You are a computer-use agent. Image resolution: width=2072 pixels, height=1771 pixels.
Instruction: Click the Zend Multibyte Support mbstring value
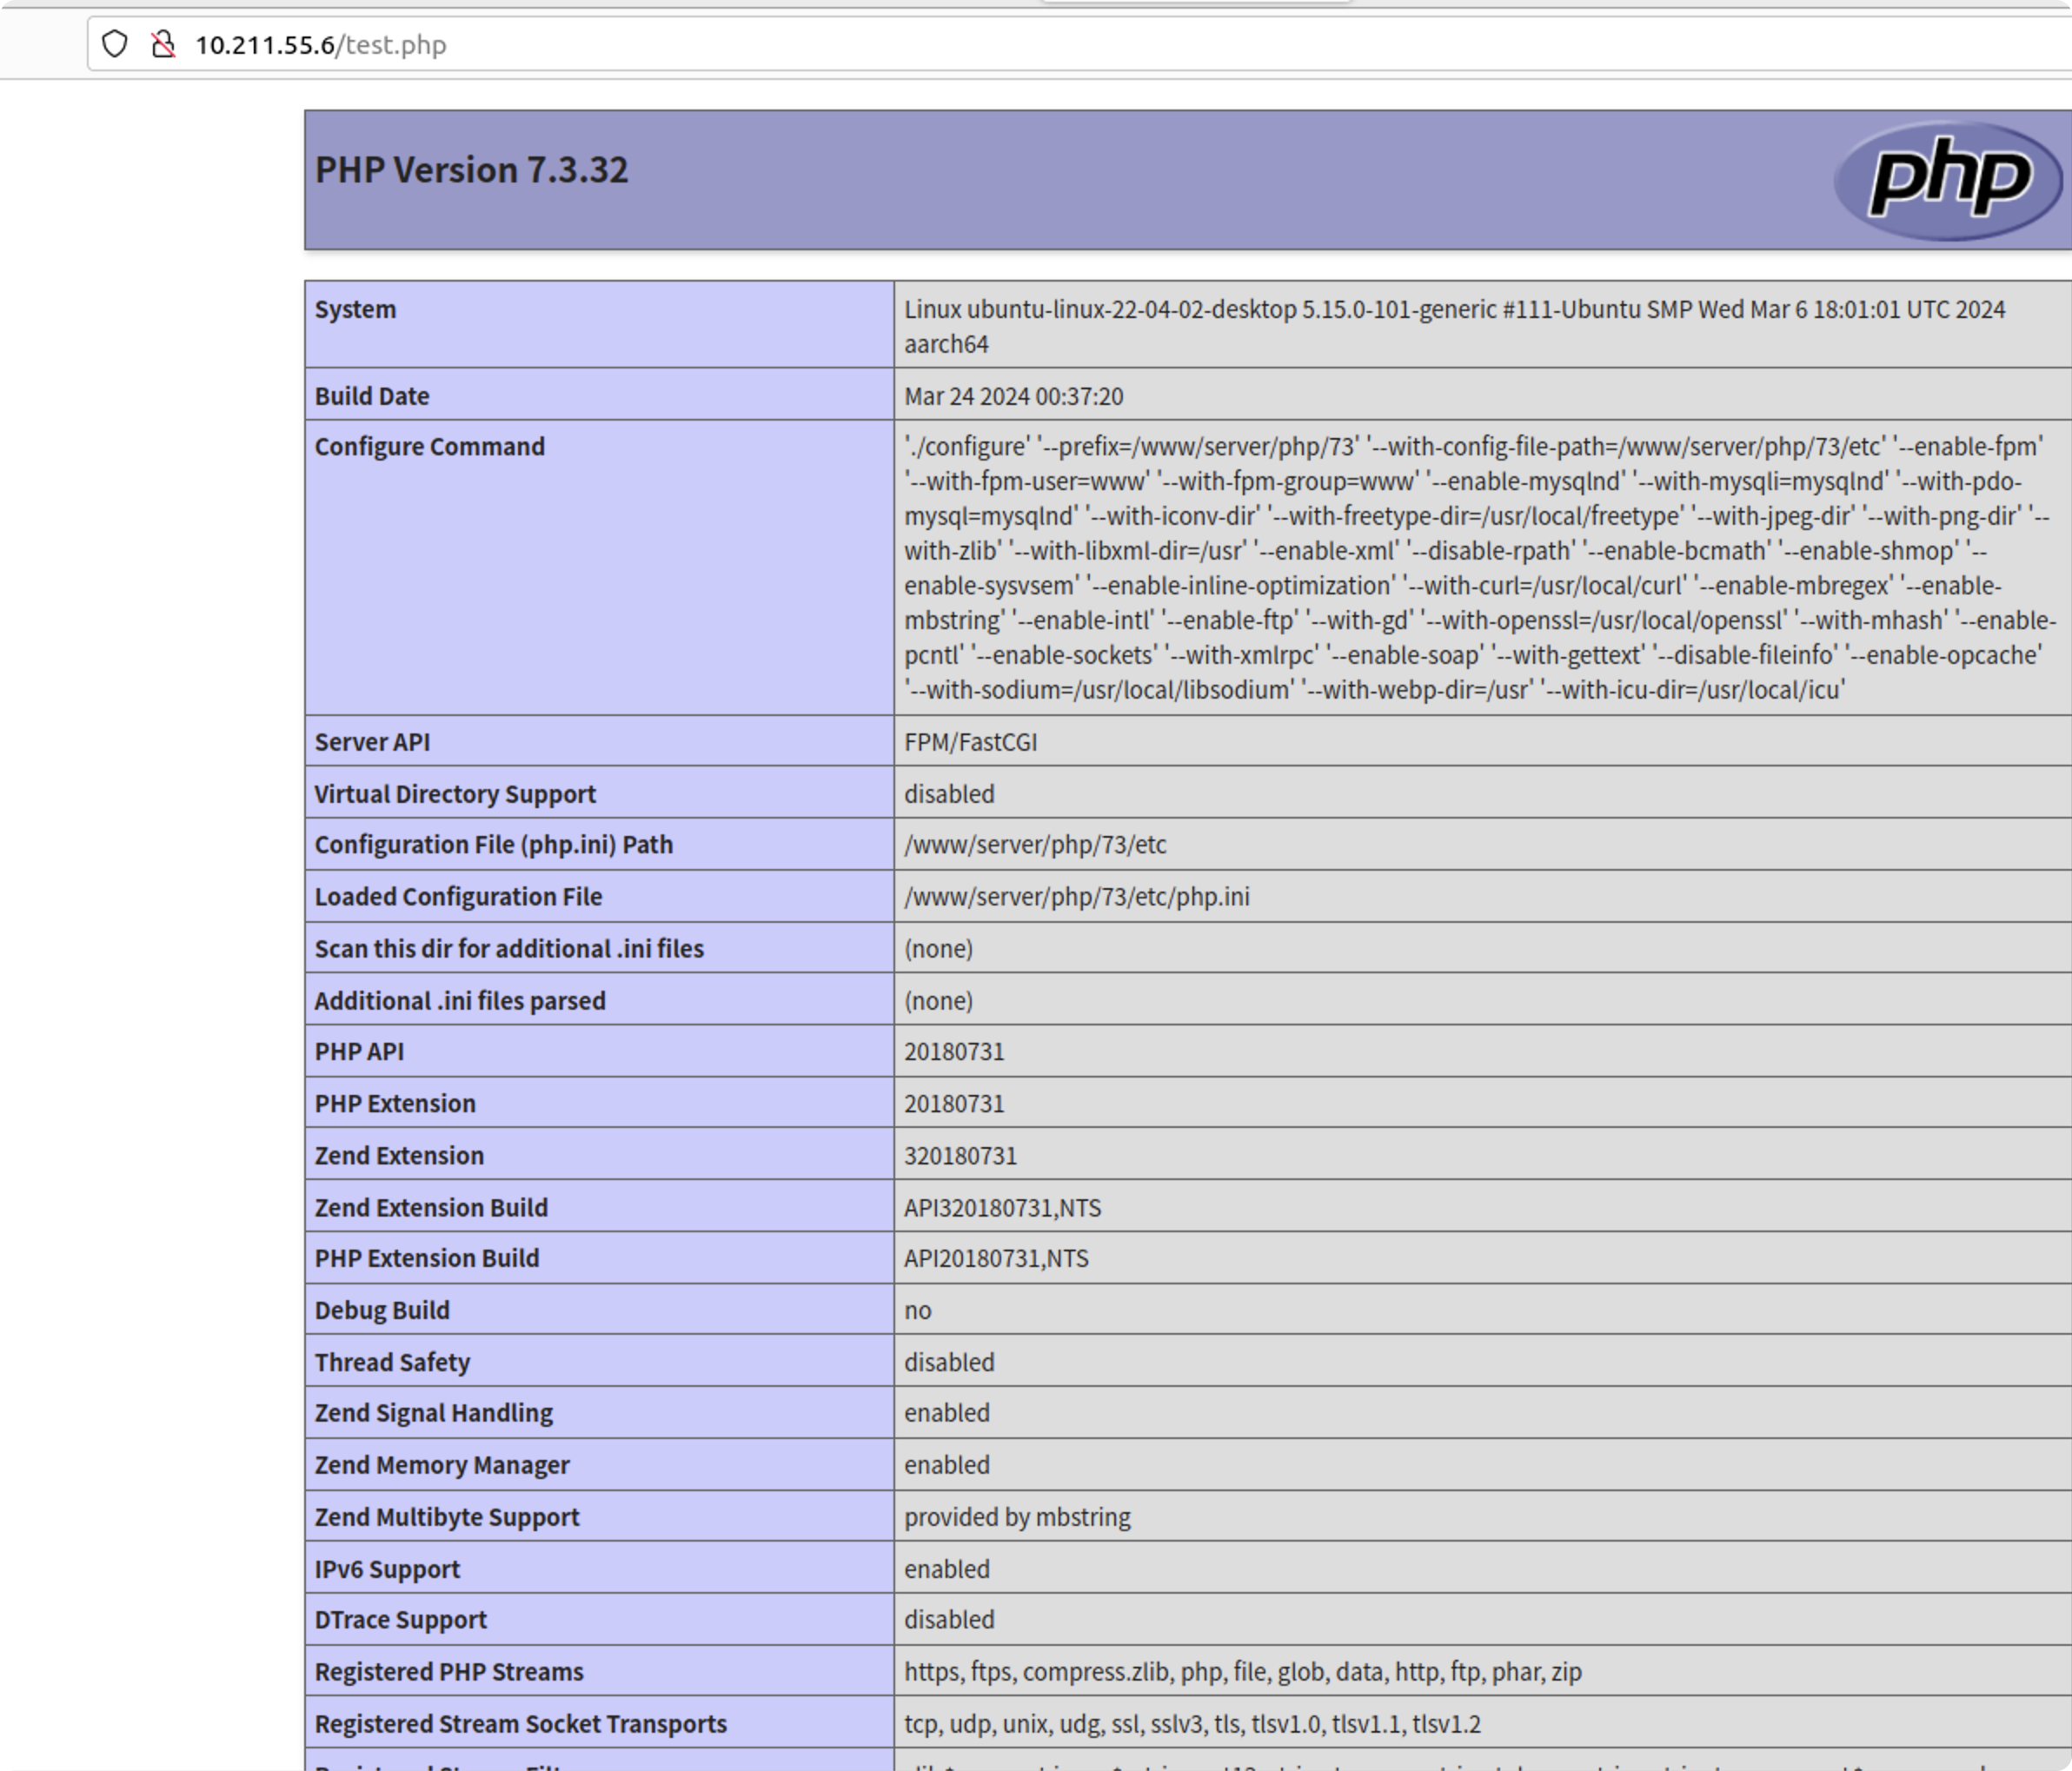[1017, 1517]
